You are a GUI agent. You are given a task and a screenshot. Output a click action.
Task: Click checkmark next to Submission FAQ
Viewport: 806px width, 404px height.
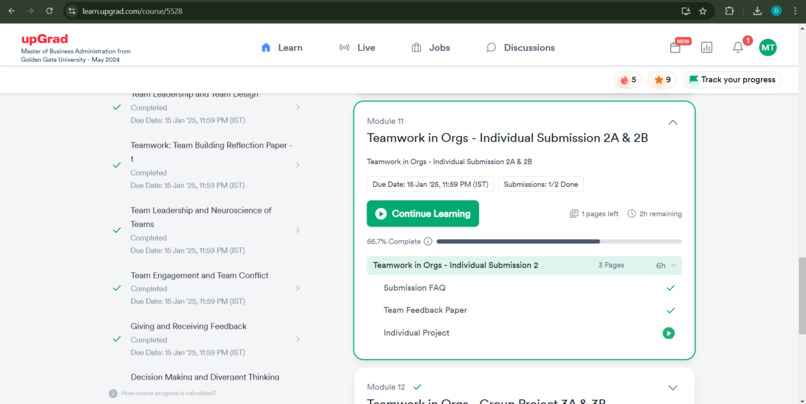pos(670,288)
